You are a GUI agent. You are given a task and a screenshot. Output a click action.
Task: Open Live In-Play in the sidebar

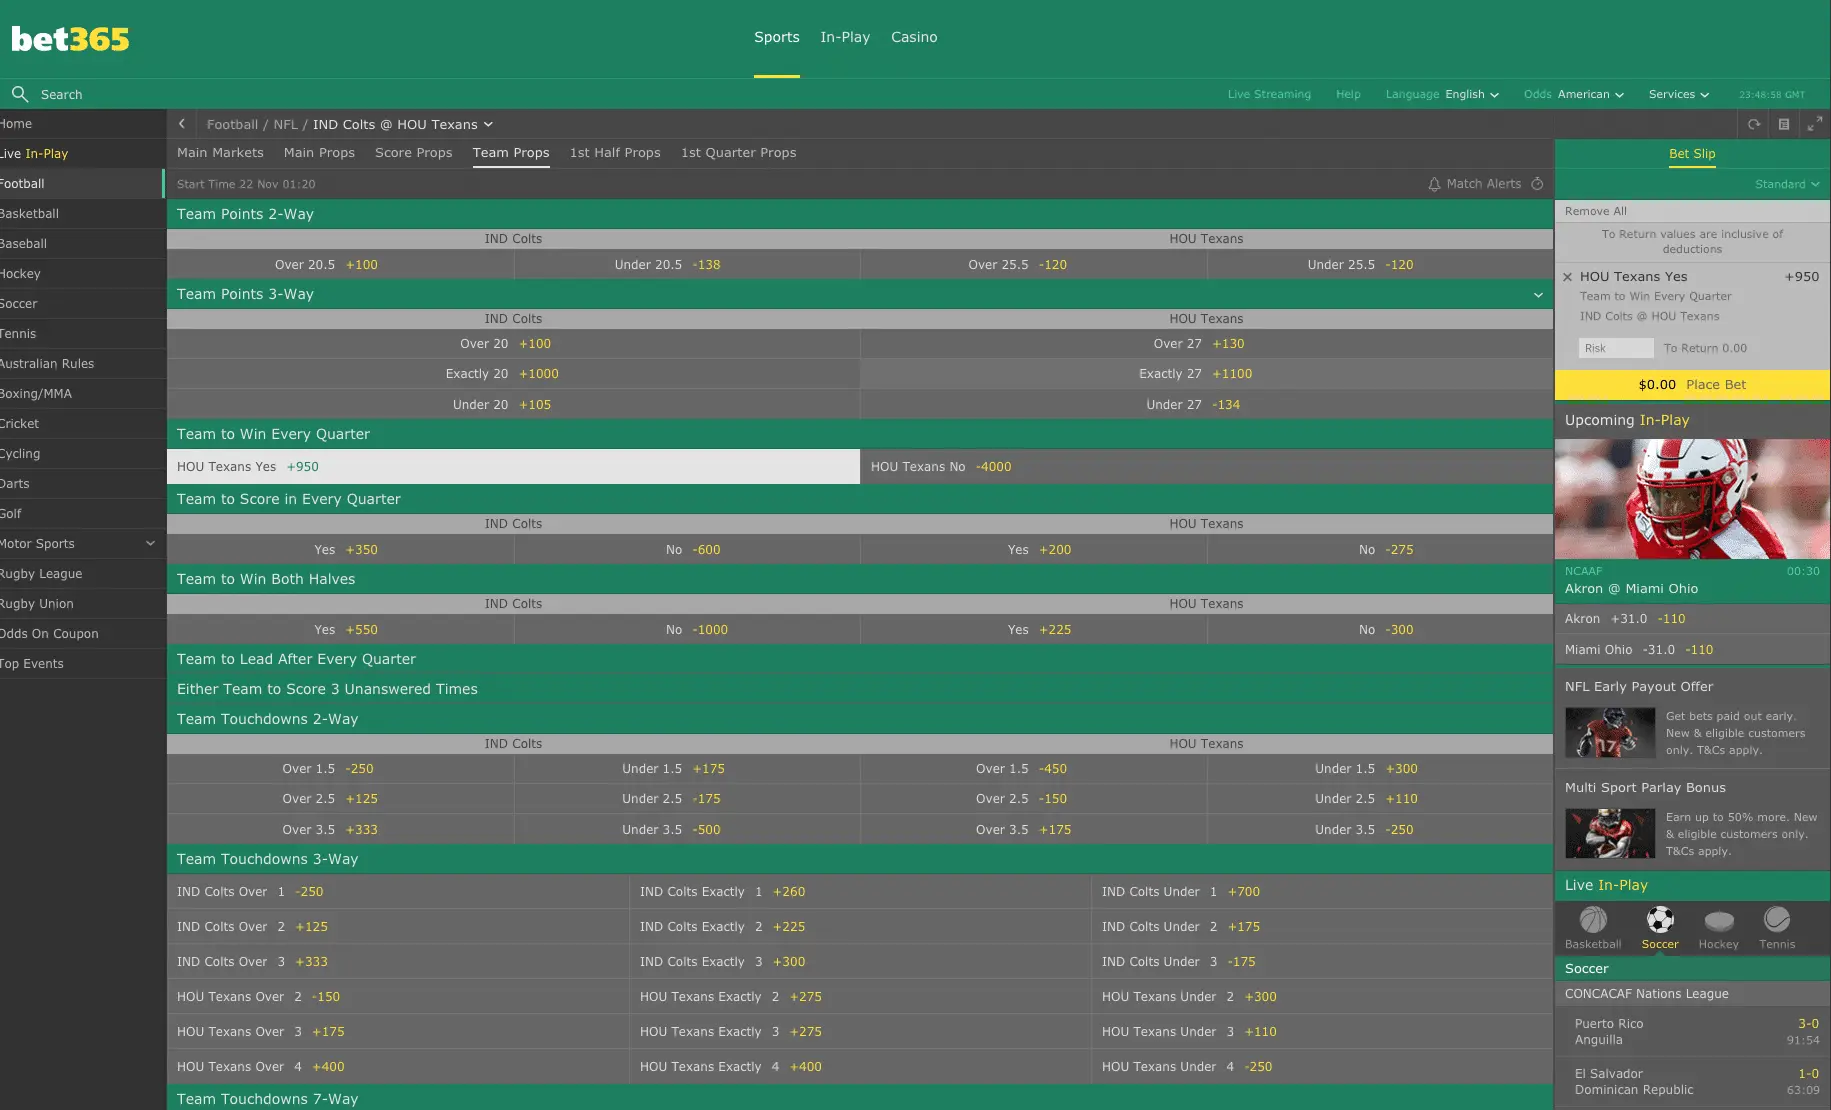[82, 154]
